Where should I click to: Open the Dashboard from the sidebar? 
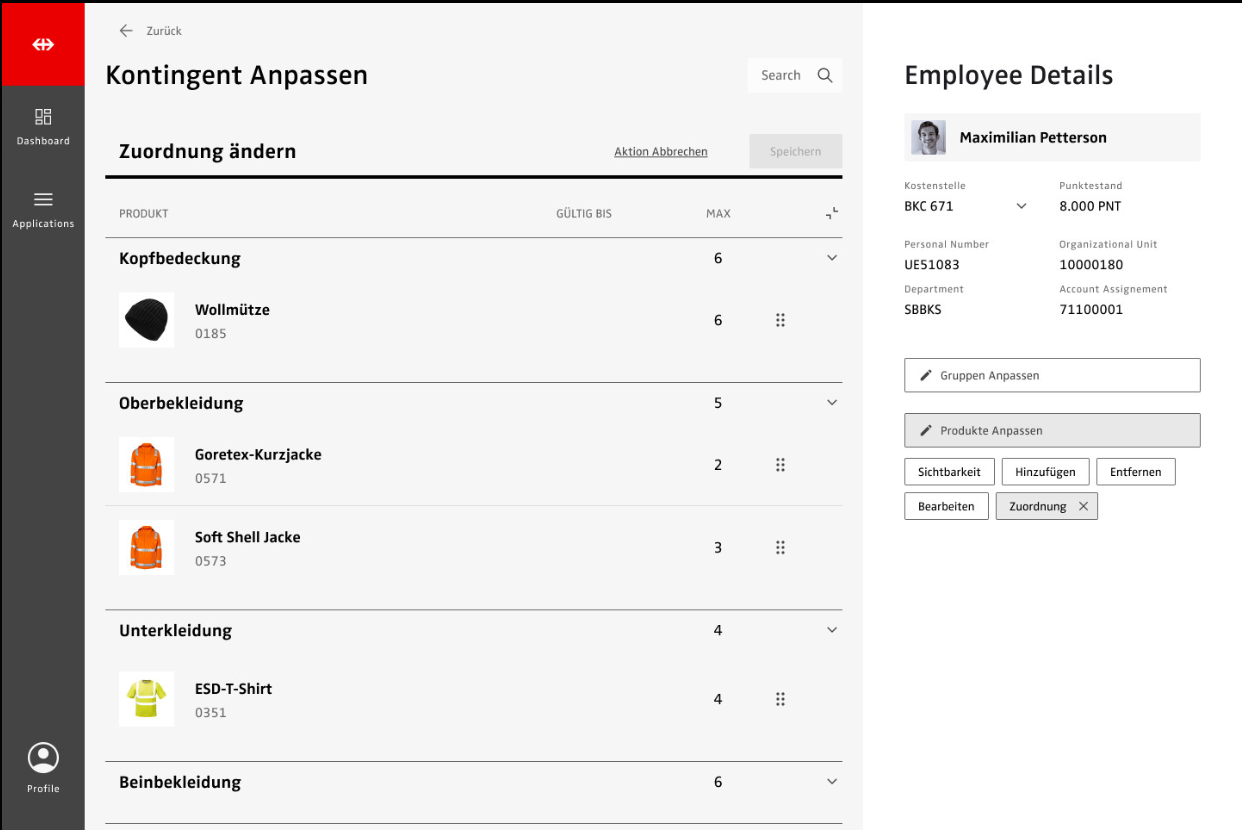coord(43,126)
